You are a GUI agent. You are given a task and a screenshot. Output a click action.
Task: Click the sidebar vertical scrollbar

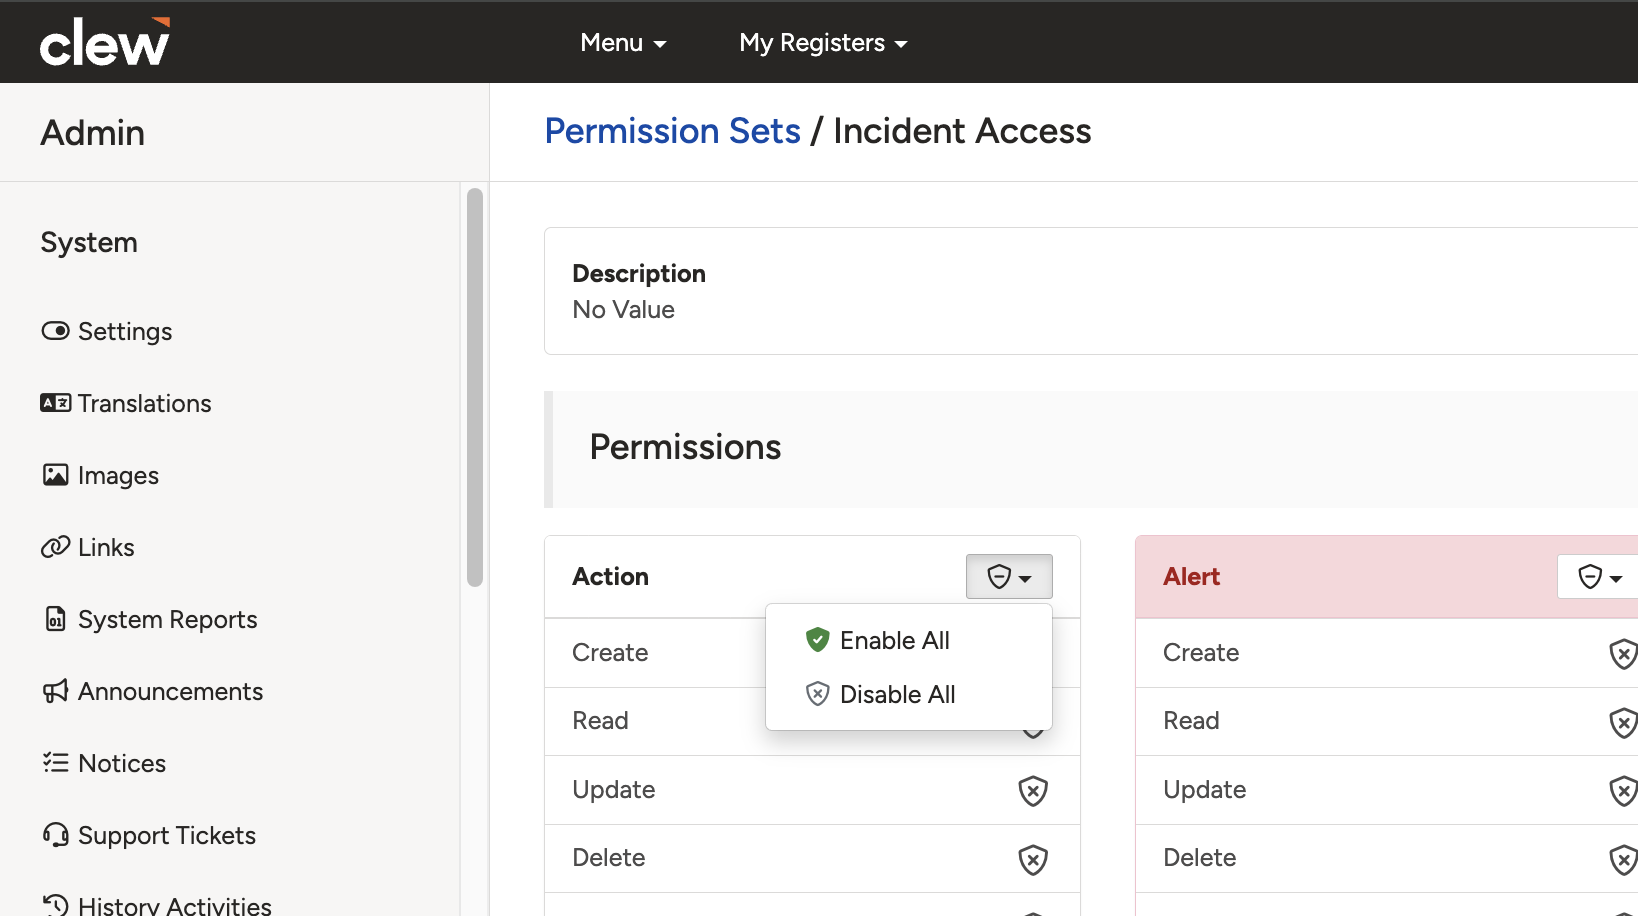point(475,387)
